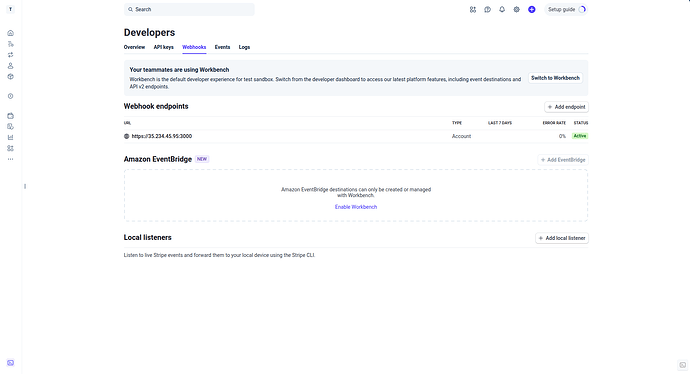The image size is (690, 374).
Task: Click Switch to Workbench button
Action: pos(555,78)
